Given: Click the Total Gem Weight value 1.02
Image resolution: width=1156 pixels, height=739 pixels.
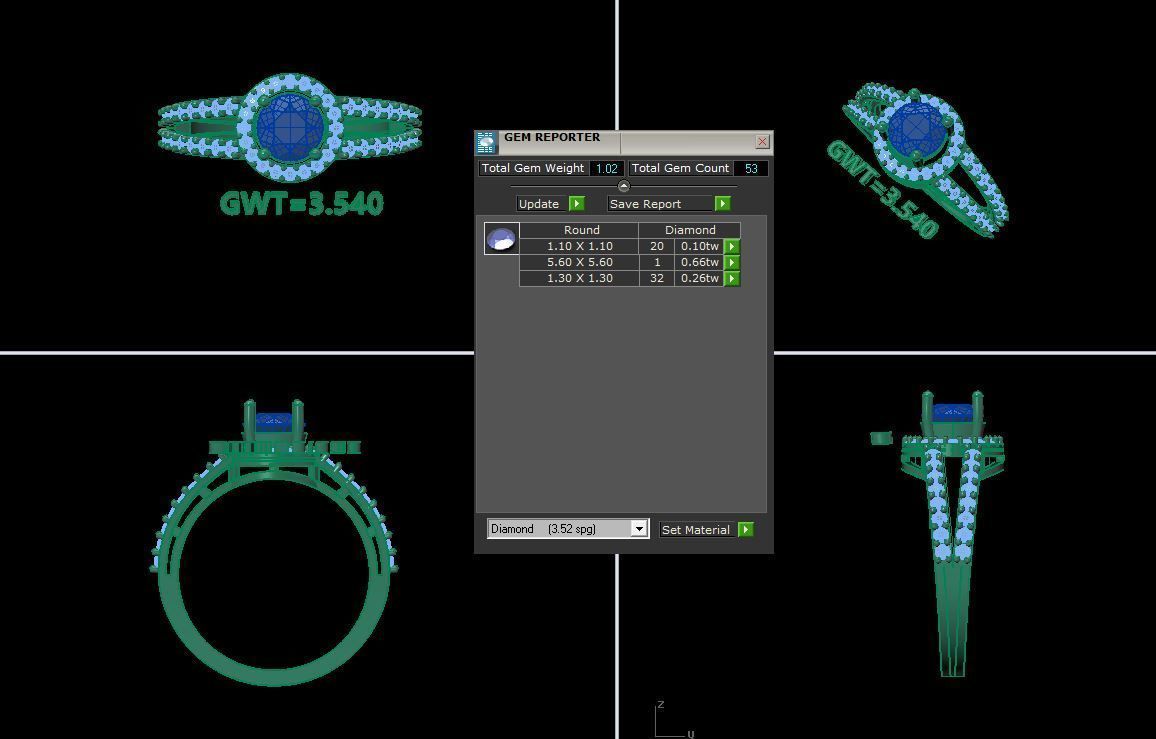Looking at the screenshot, I should click(x=607, y=168).
